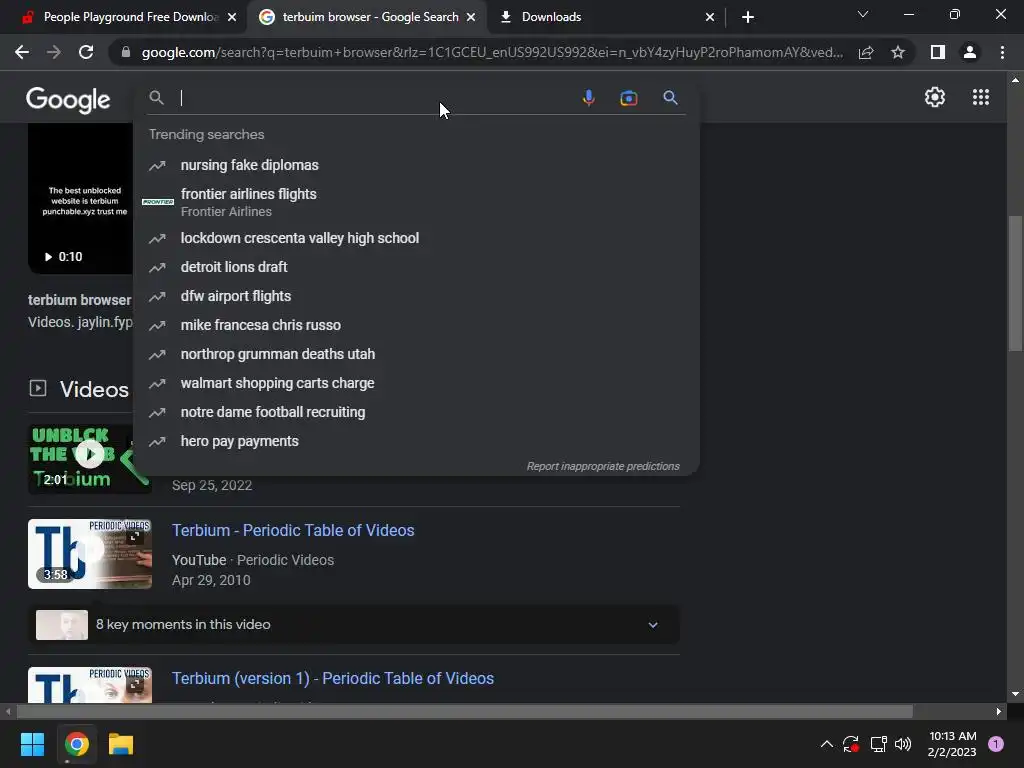Screen dimensions: 1024x768
Task: Open network settings tray icon
Action: click(x=878, y=744)
